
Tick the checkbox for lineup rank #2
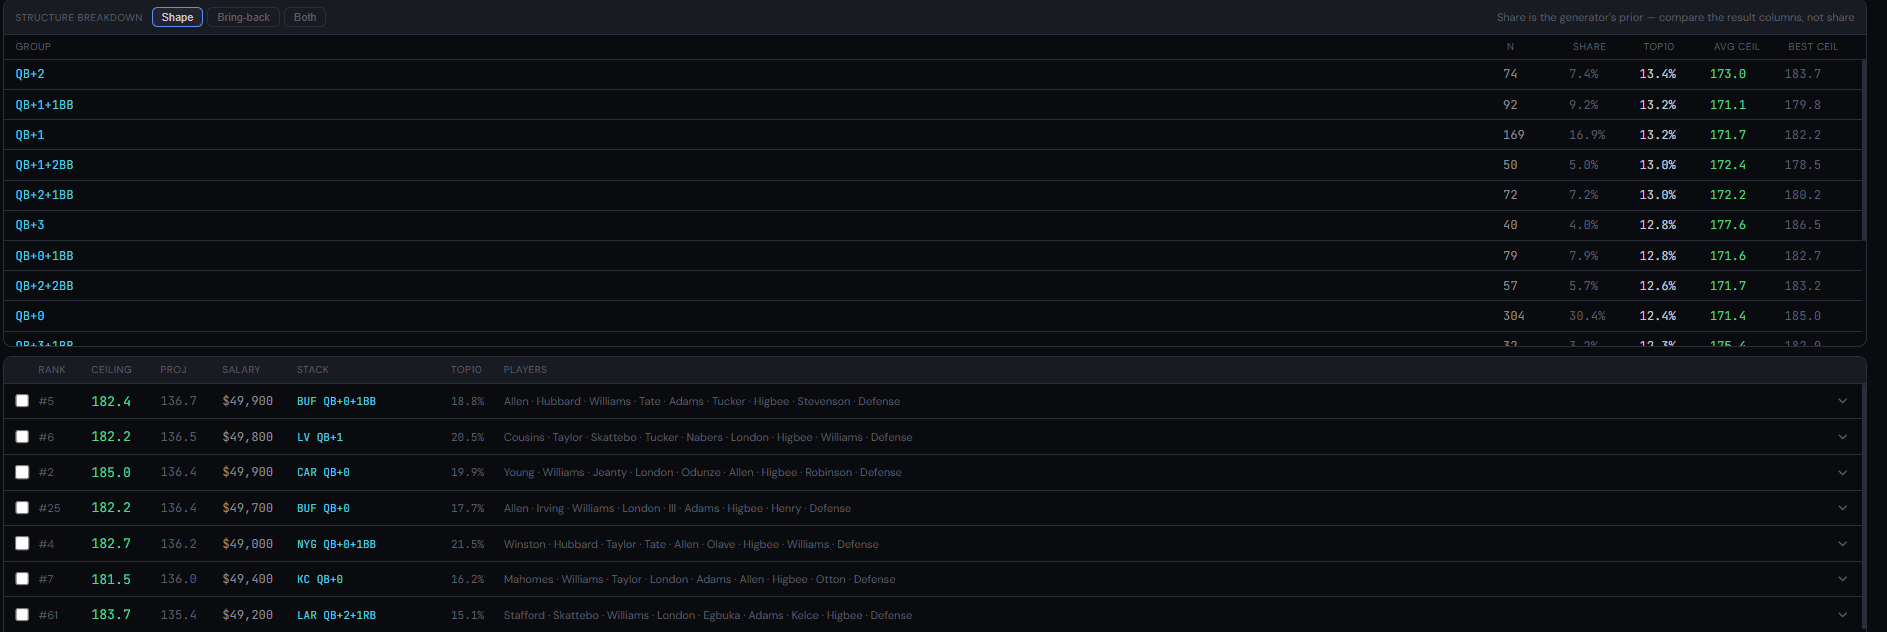(x=22, y=472)
